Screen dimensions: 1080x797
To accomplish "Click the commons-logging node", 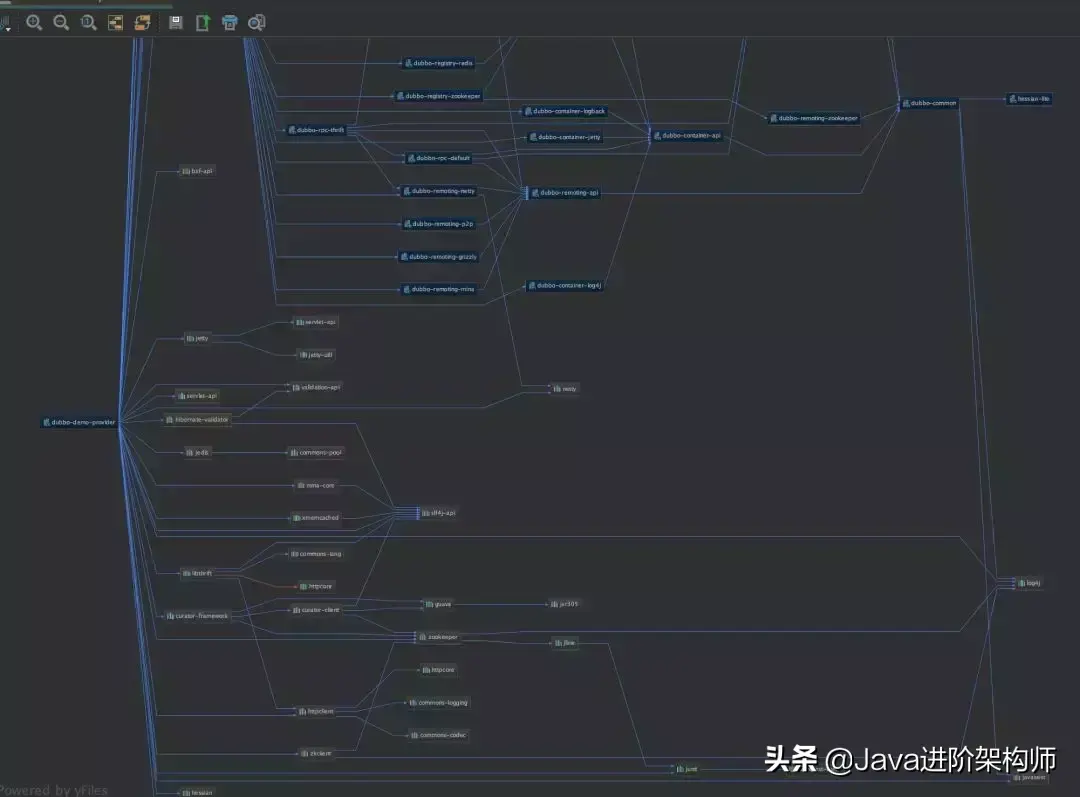I will coord(439,703).
